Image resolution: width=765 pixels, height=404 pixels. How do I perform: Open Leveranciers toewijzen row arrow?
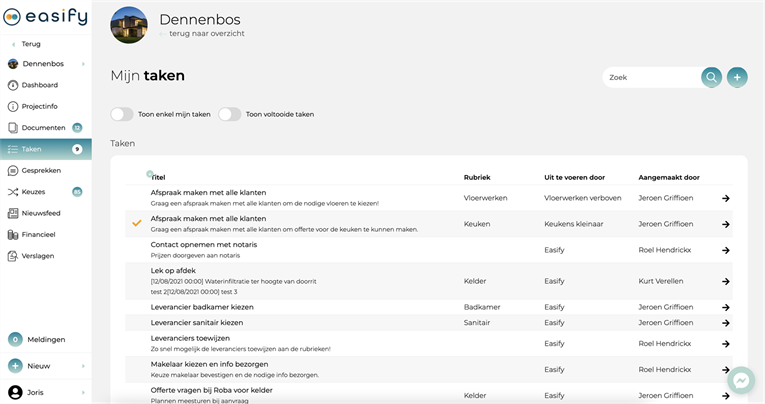726,343
